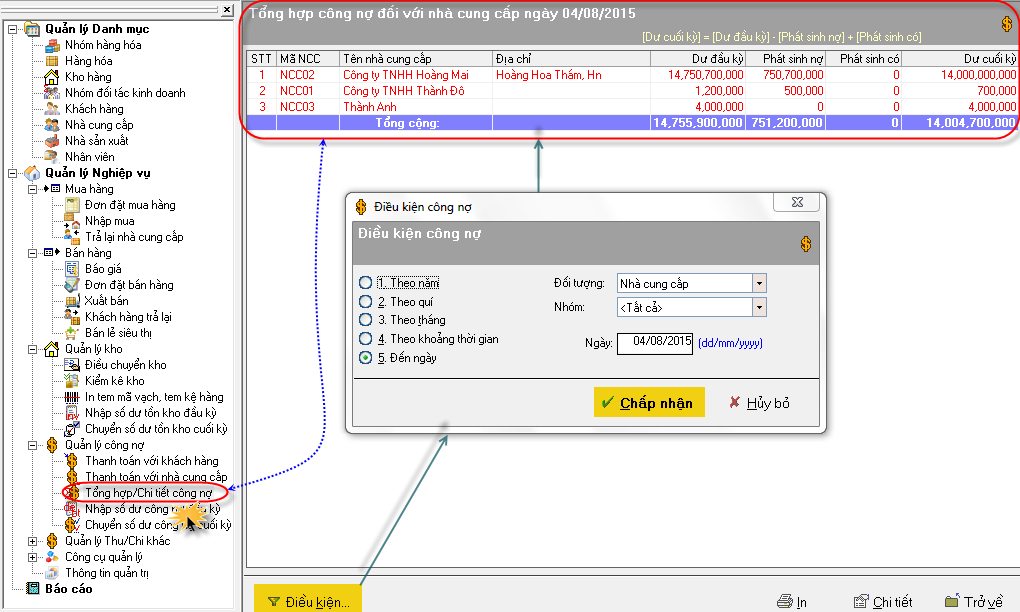Click the Báo cáo report icon
Screen dimensions: 1020x612
(x=32, y=589)
